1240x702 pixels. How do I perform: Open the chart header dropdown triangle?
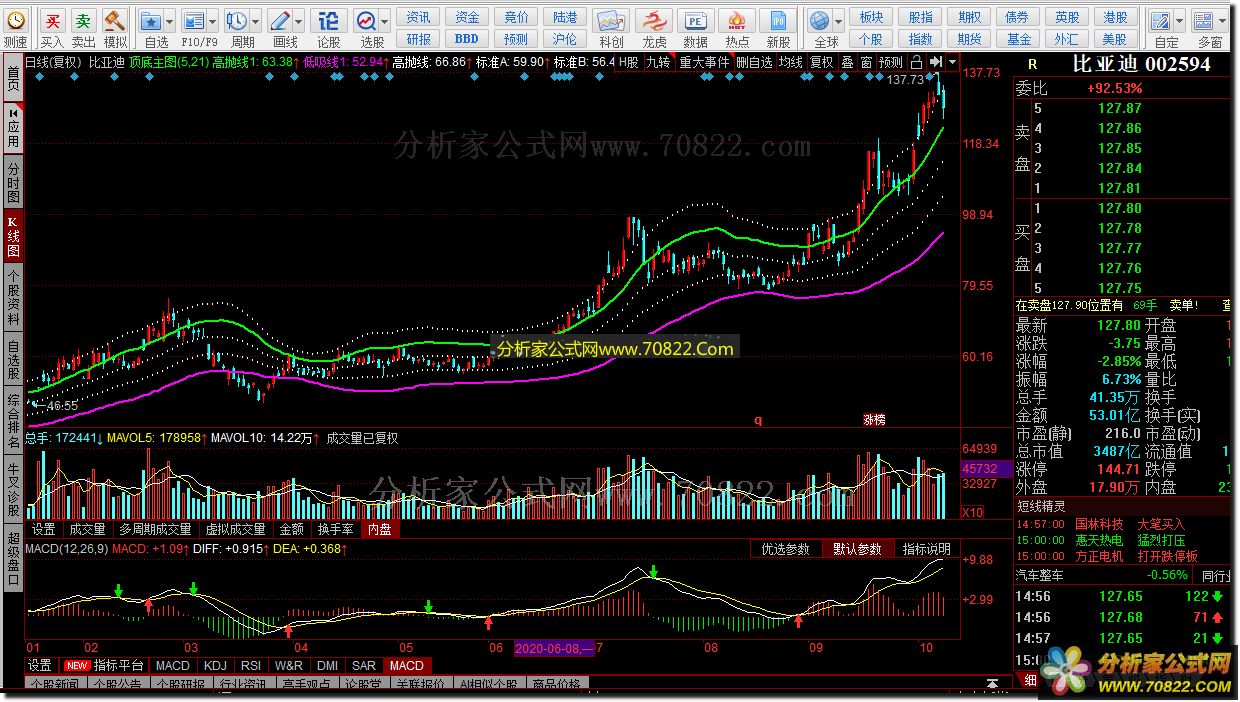[x=953, y=62]
